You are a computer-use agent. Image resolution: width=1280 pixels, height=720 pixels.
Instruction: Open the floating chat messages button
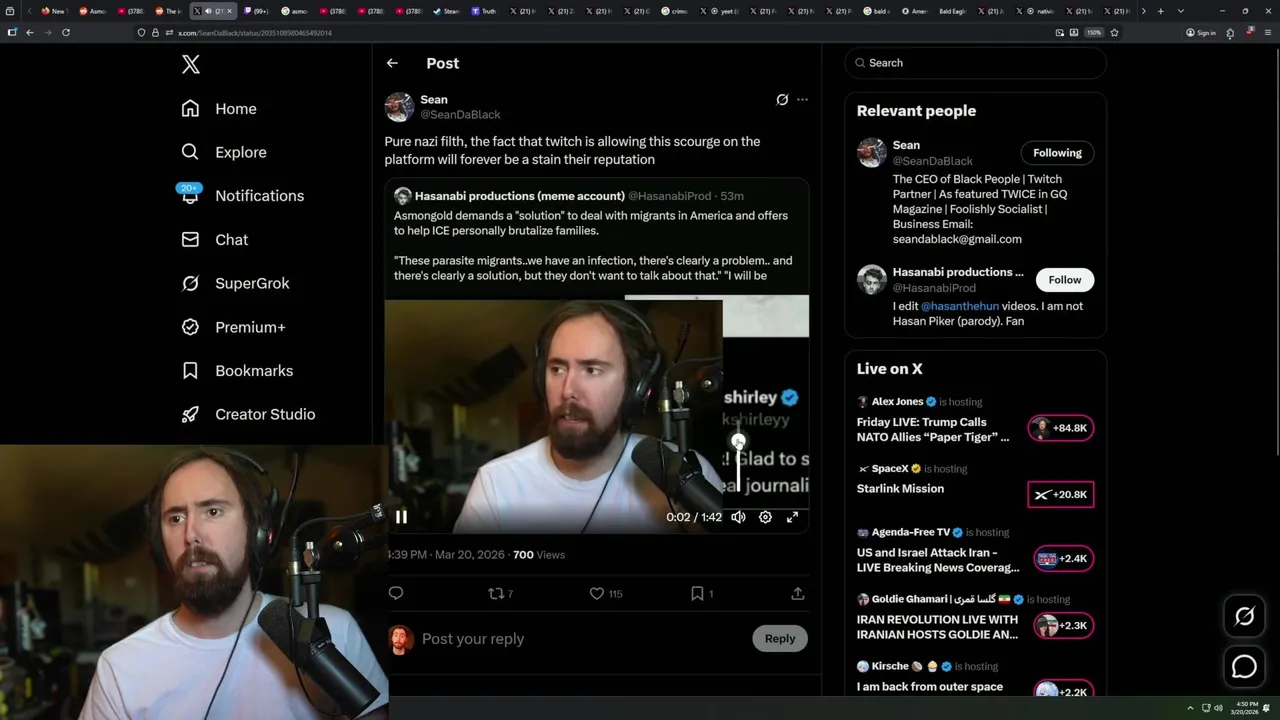(1244, 667)
